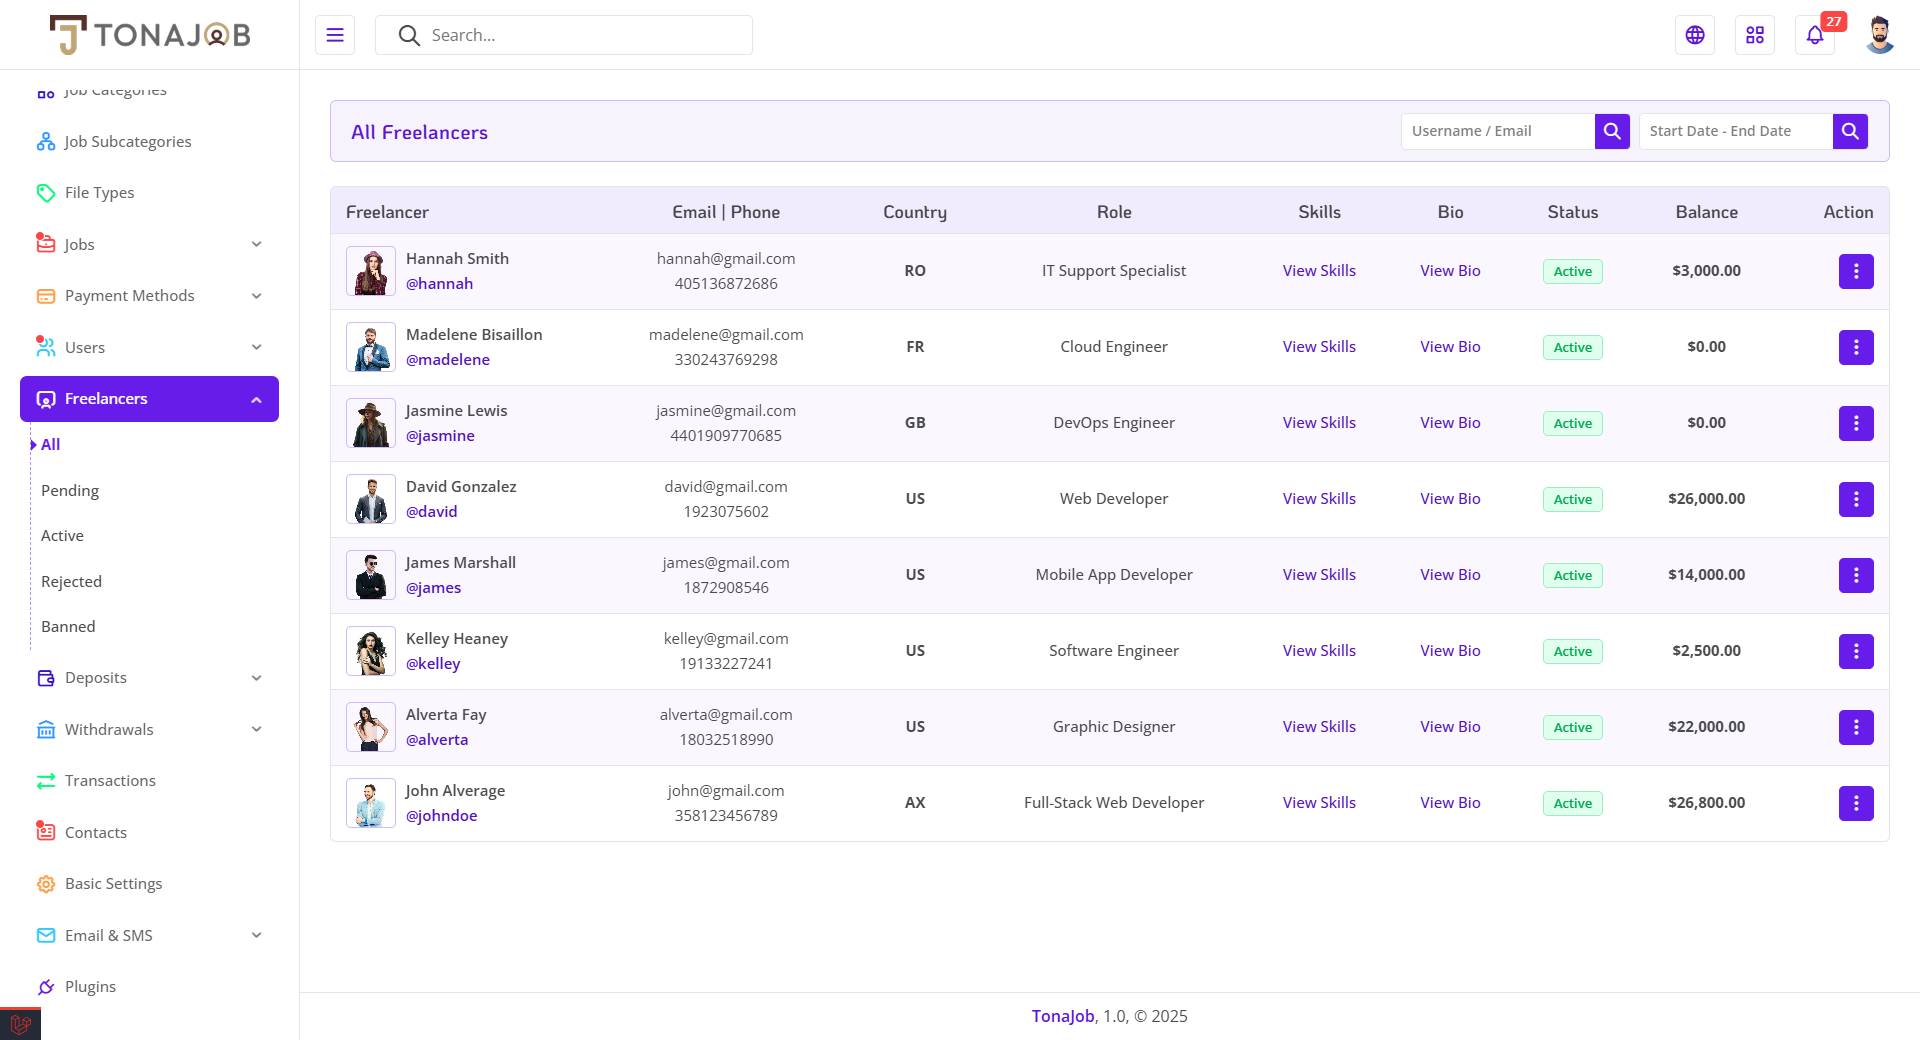Open the notifications bell icon
The width and height of the screenshot is (1920, 1040).
click(1815, 35)
